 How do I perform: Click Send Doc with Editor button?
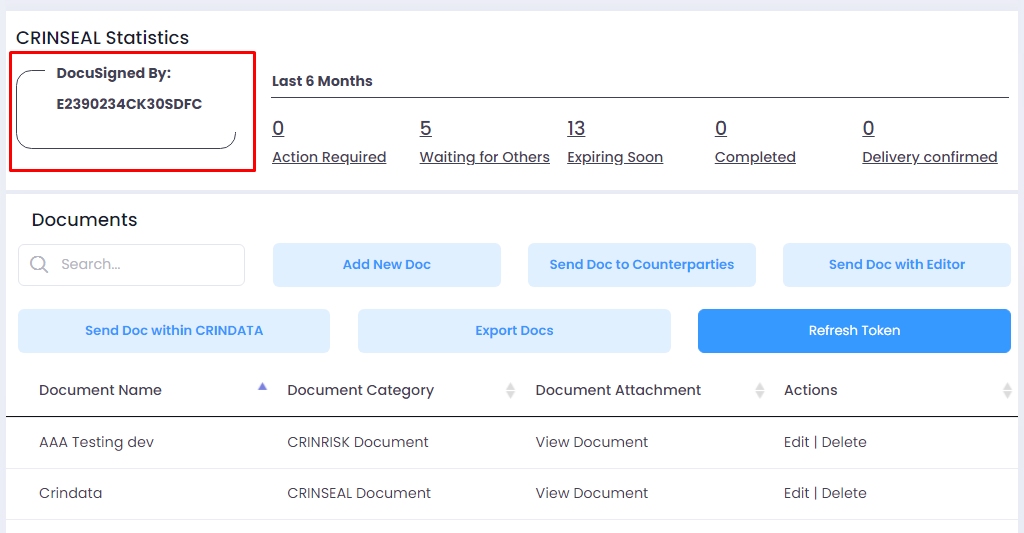click(897, 265)
